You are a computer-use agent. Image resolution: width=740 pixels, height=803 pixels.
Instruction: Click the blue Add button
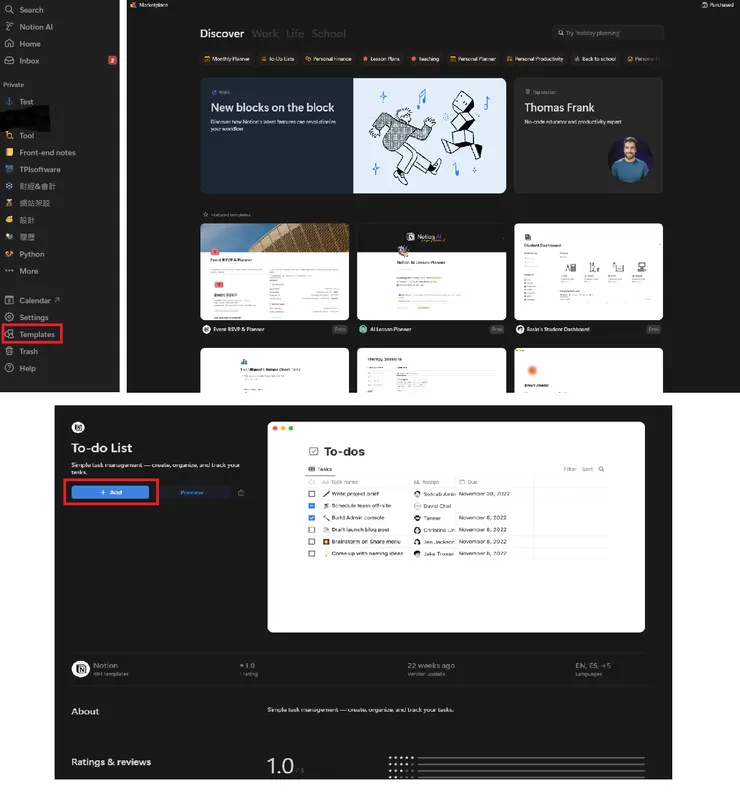tap(111, 492)
